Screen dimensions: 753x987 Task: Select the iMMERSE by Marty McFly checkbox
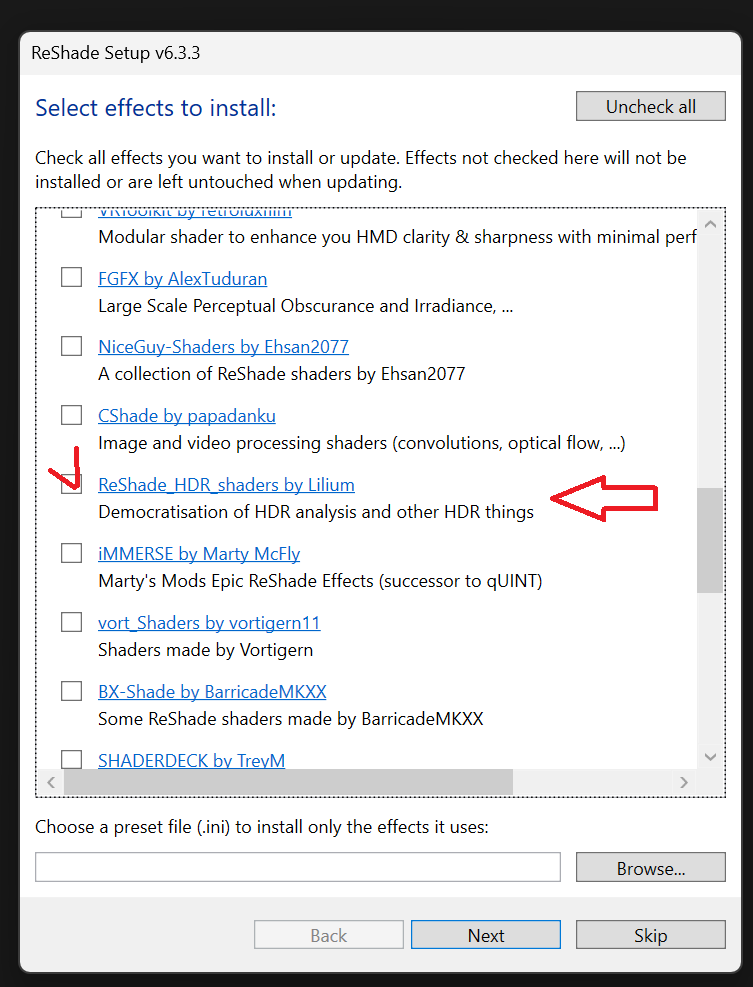[x=71, y=553]
